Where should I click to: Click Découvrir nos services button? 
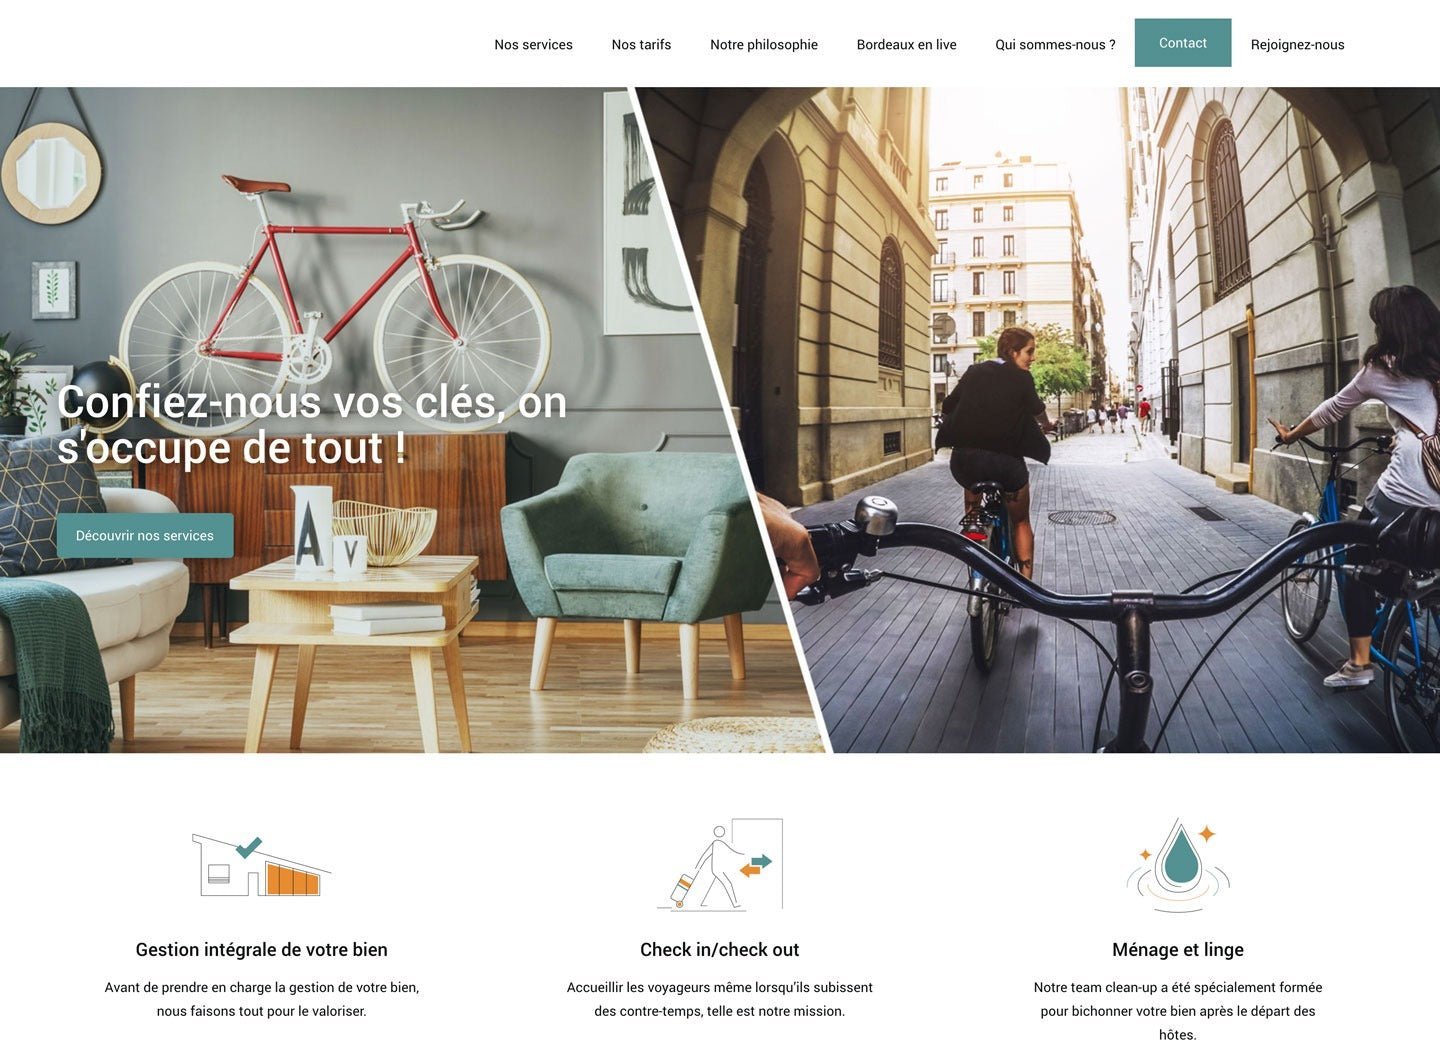[x=145, y=536]
